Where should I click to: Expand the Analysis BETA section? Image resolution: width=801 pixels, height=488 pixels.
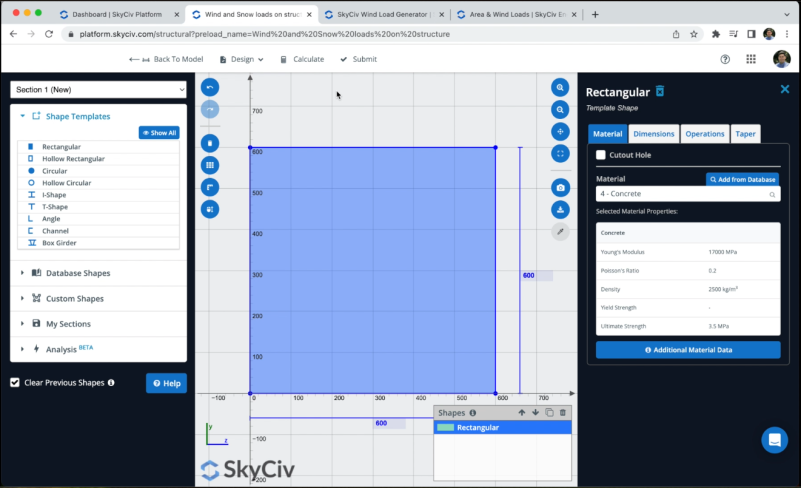(63, 349)
